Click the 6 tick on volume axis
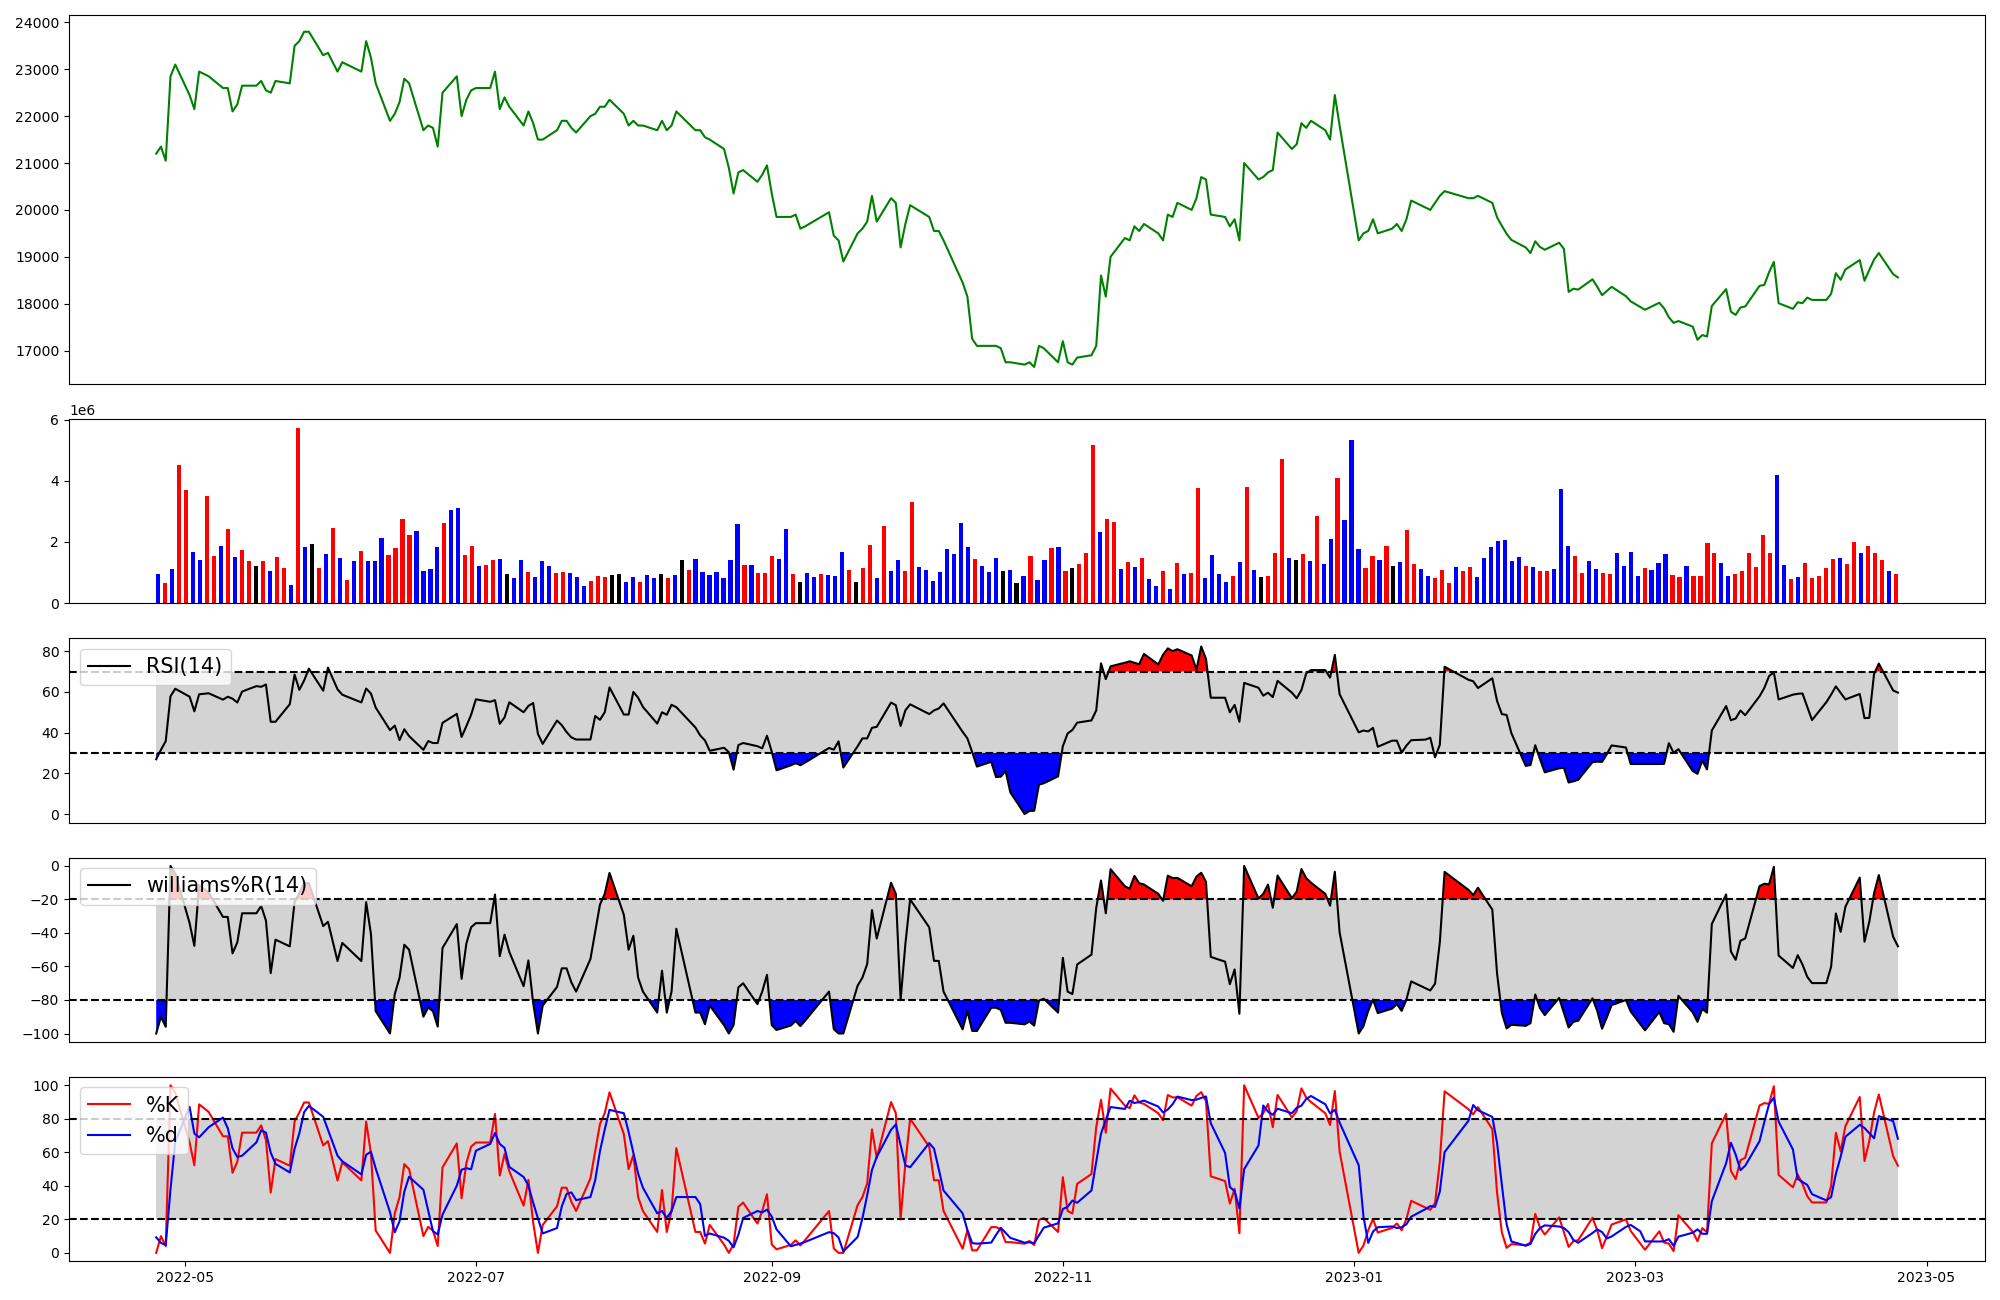Screen dimensions: 2000x1300 [55, 420]
